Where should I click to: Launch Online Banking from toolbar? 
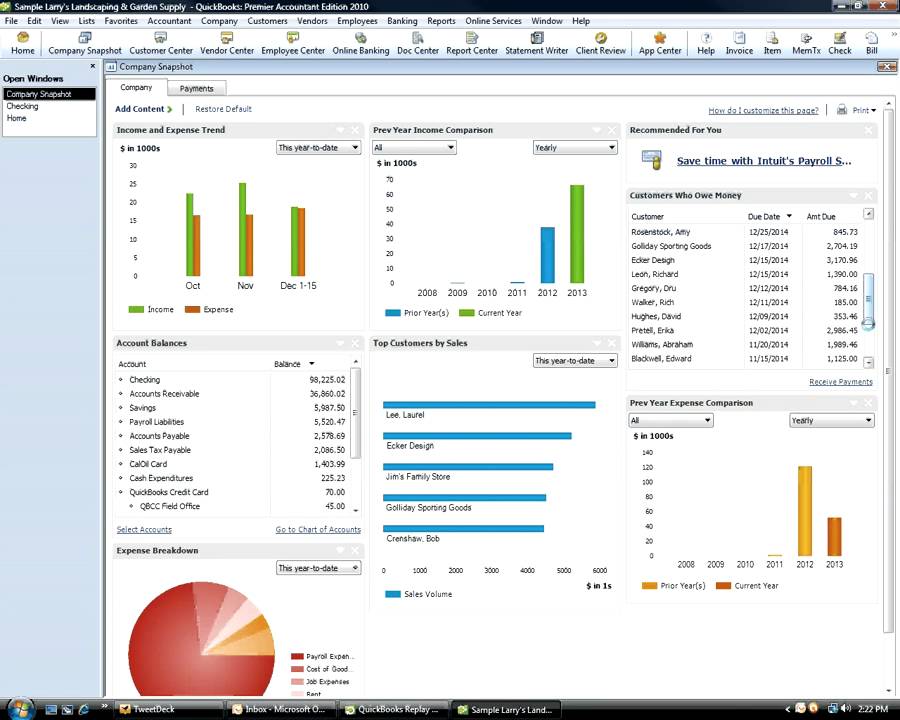(360, 44)
